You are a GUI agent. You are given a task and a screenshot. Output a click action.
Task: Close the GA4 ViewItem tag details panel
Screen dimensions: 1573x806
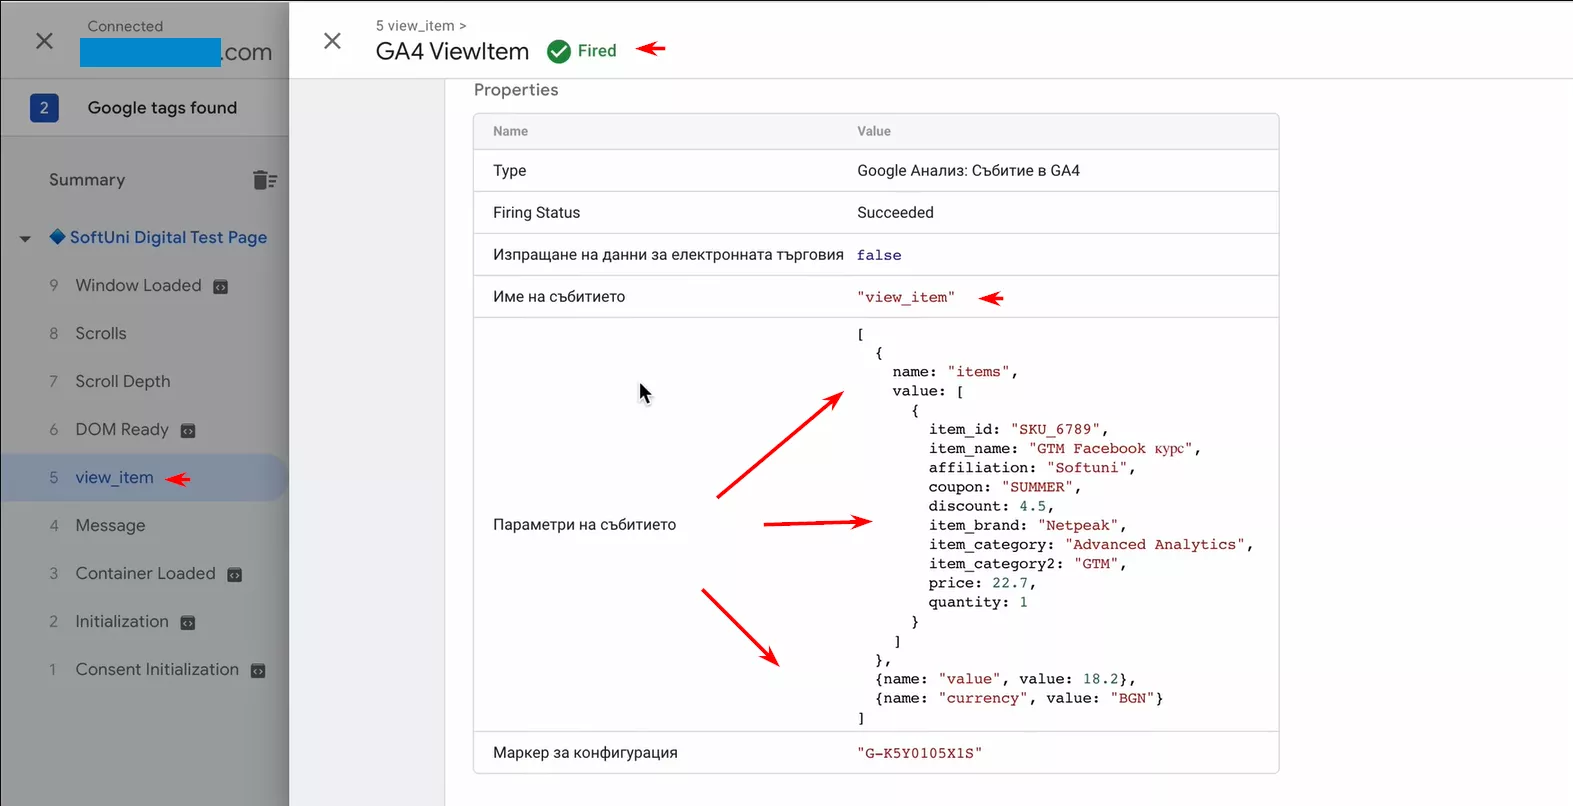(x=333, y=41)
